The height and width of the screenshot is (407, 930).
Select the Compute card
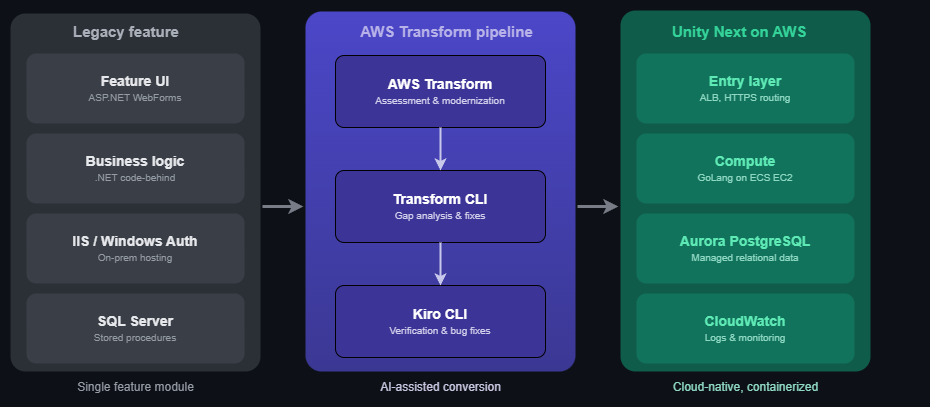coord(745,168)
